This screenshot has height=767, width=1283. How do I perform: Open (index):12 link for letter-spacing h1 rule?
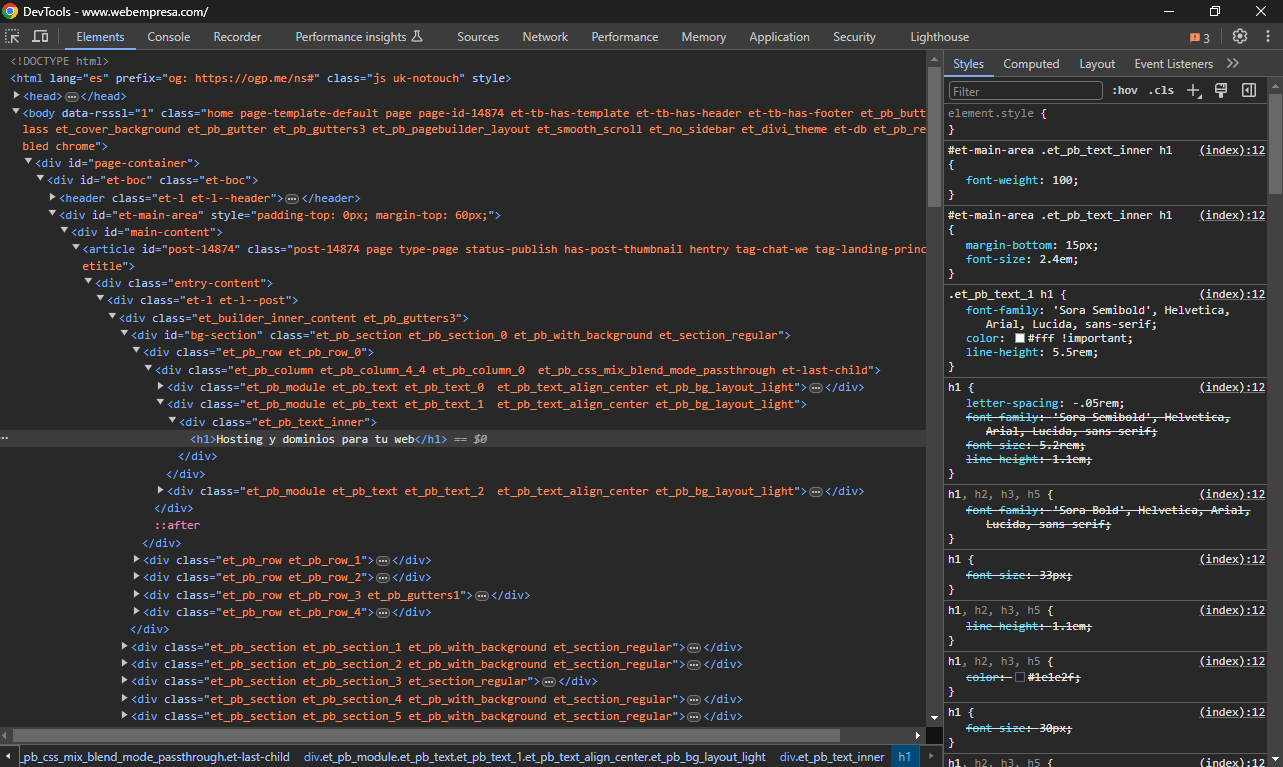[1232, 387]
